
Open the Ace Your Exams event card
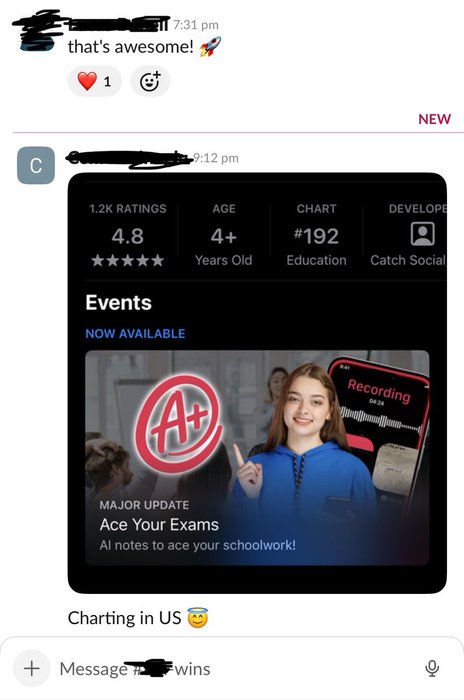[257, 458]
